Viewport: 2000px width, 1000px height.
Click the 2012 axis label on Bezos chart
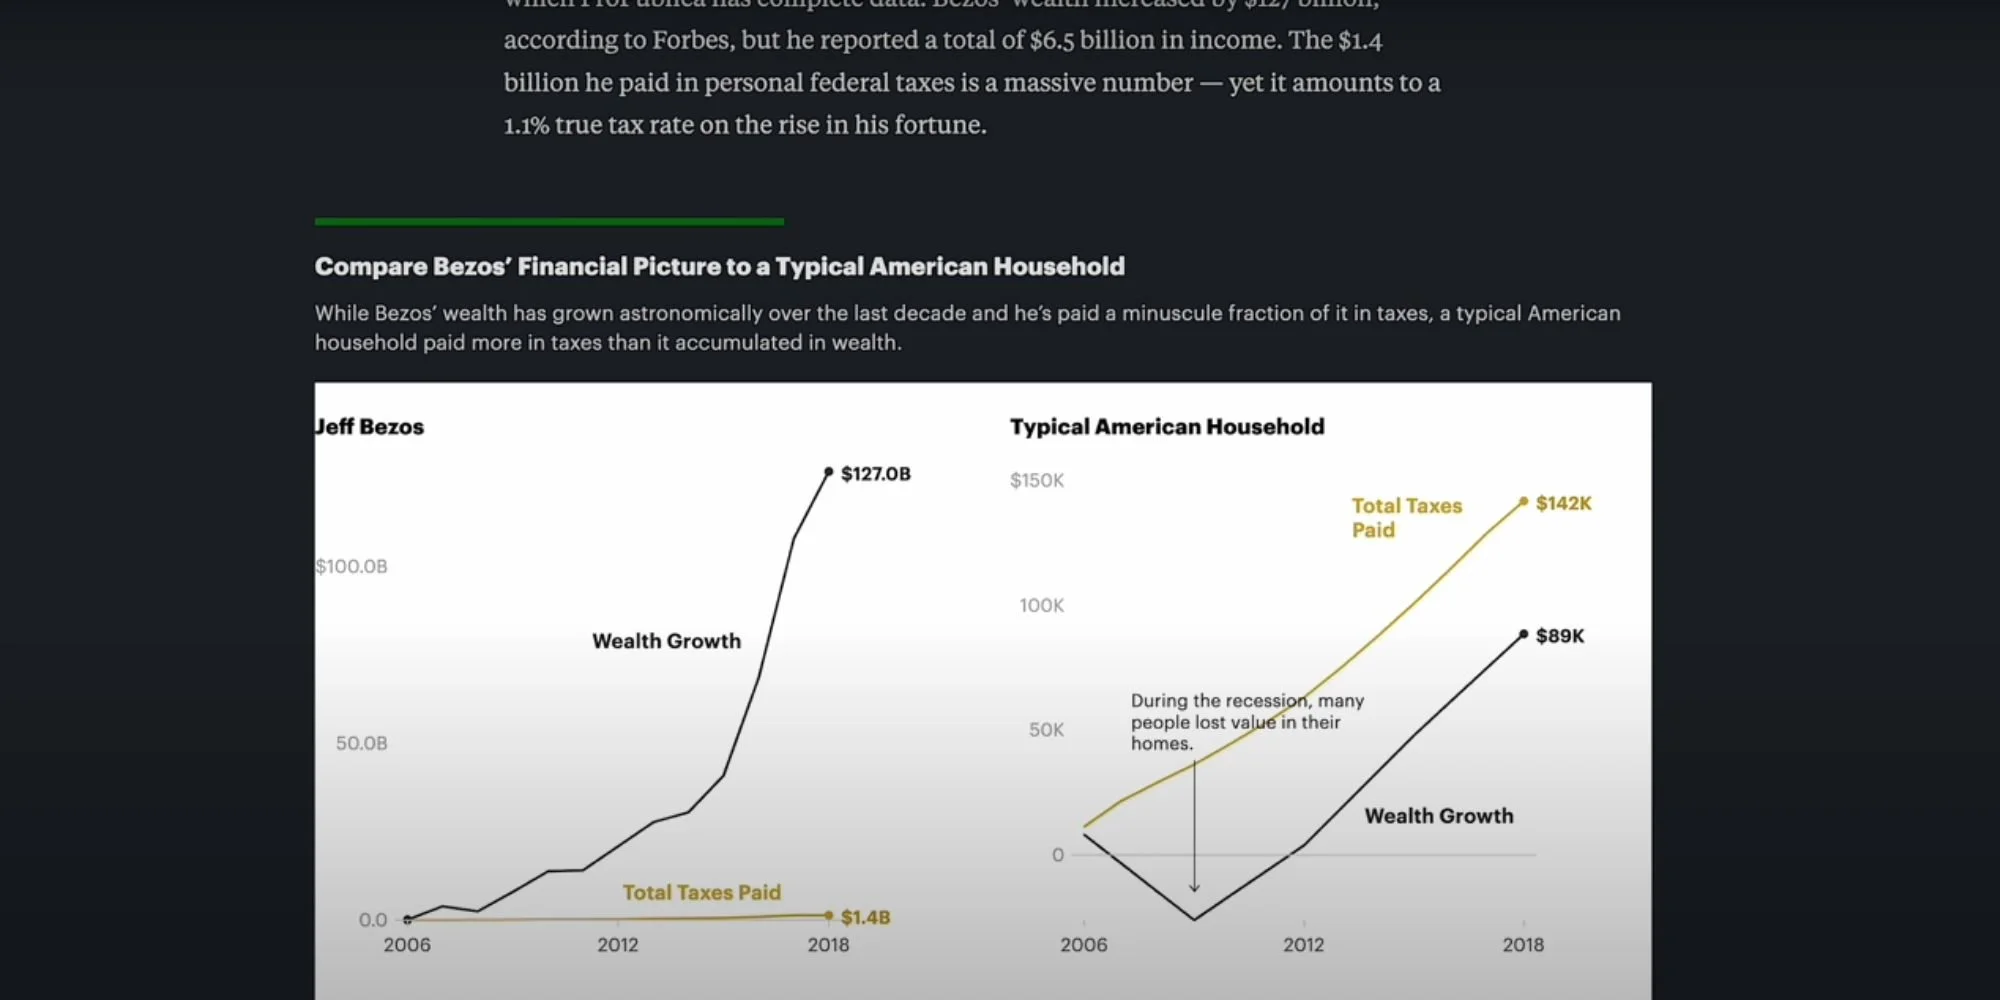pyautogui.click(x=618, y=945)
